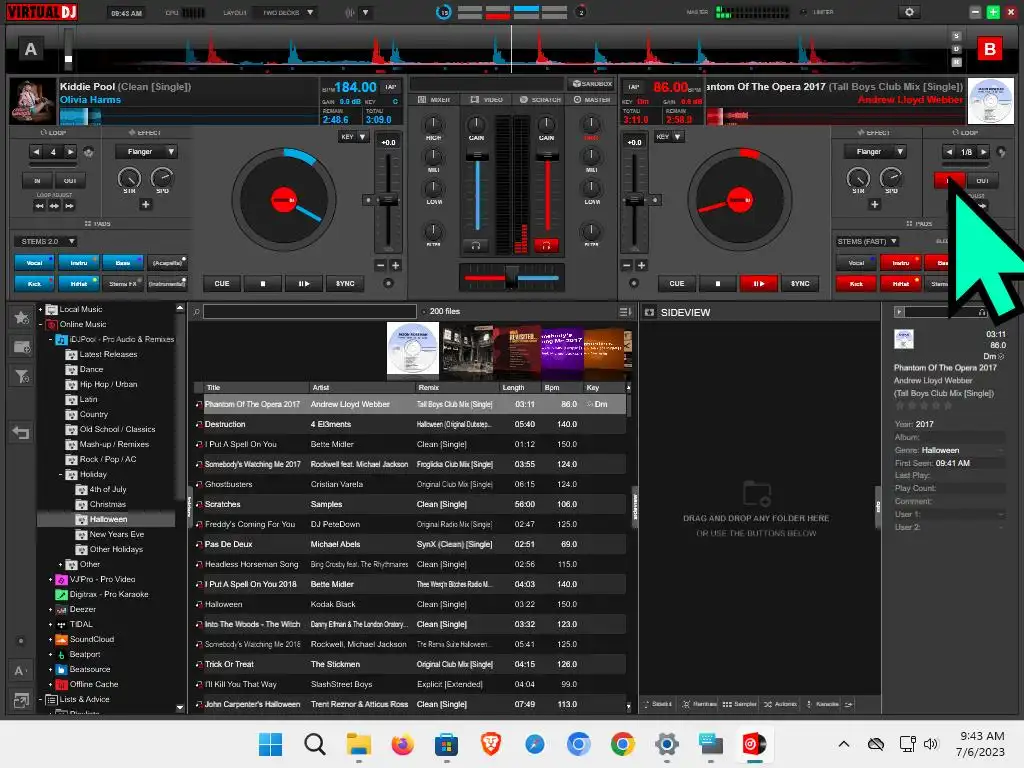
Task: Open browser options menu beside 200 files
Action: [624, 312]
